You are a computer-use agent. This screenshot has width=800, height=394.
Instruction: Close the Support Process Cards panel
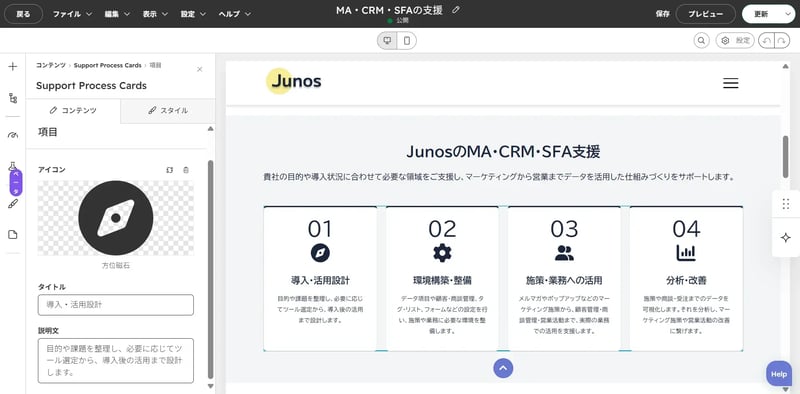click(x=199, y=69)
